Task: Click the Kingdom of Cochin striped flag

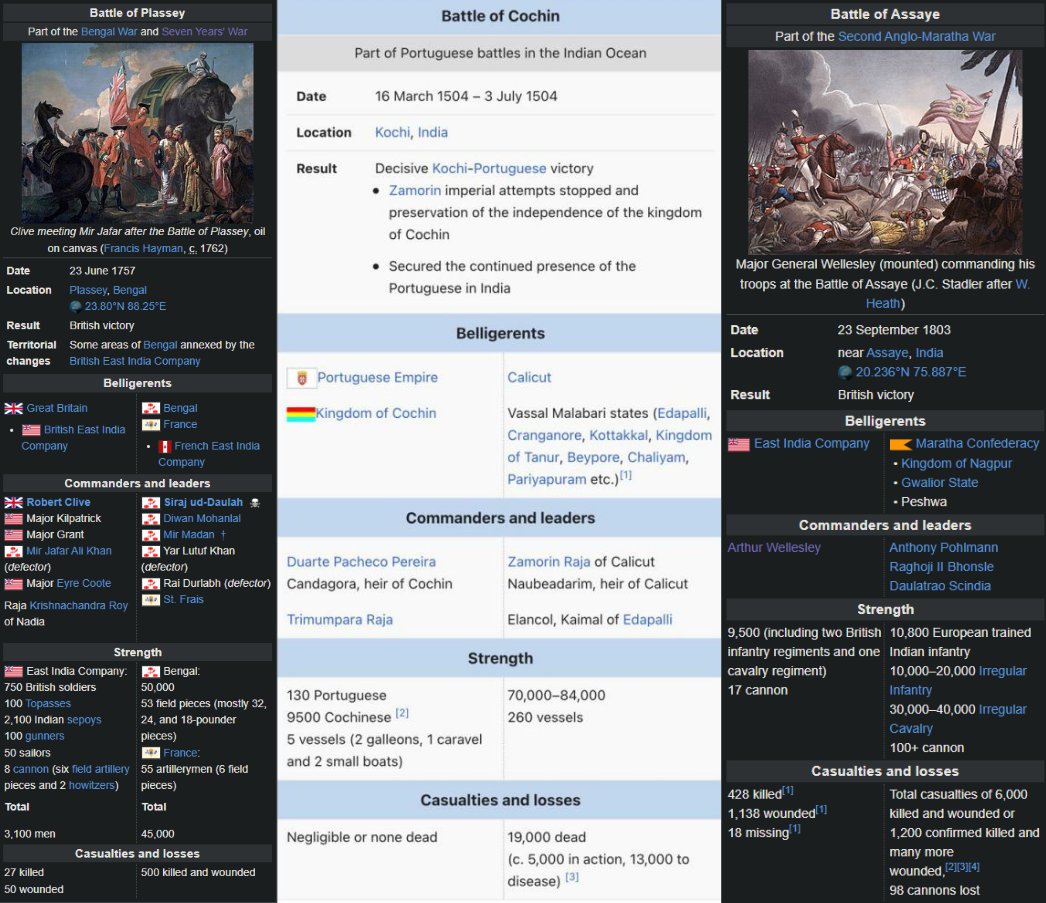Action: pos(301,414)
